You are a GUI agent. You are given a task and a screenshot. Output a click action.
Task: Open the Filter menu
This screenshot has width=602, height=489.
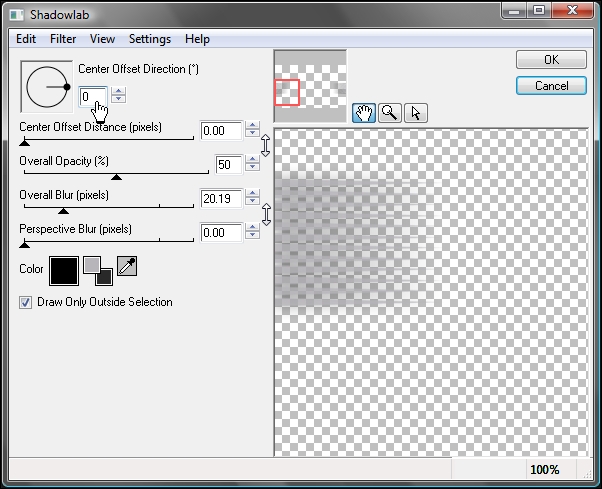point(63,39)
